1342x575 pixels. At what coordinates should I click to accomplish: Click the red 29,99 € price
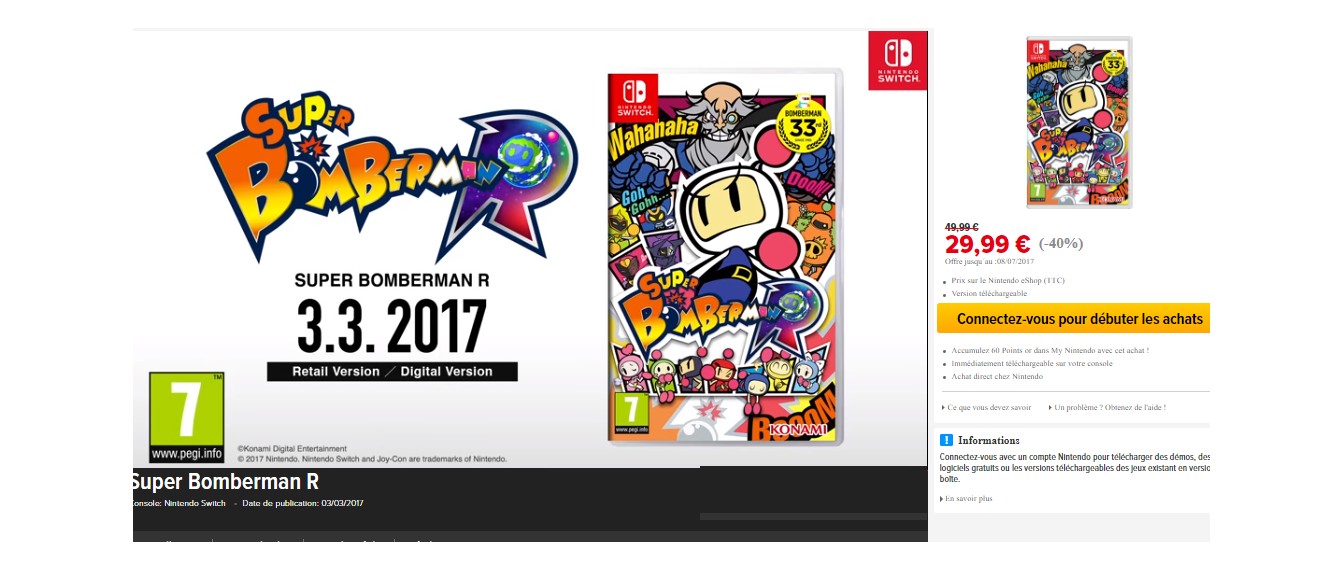(987, 243)
